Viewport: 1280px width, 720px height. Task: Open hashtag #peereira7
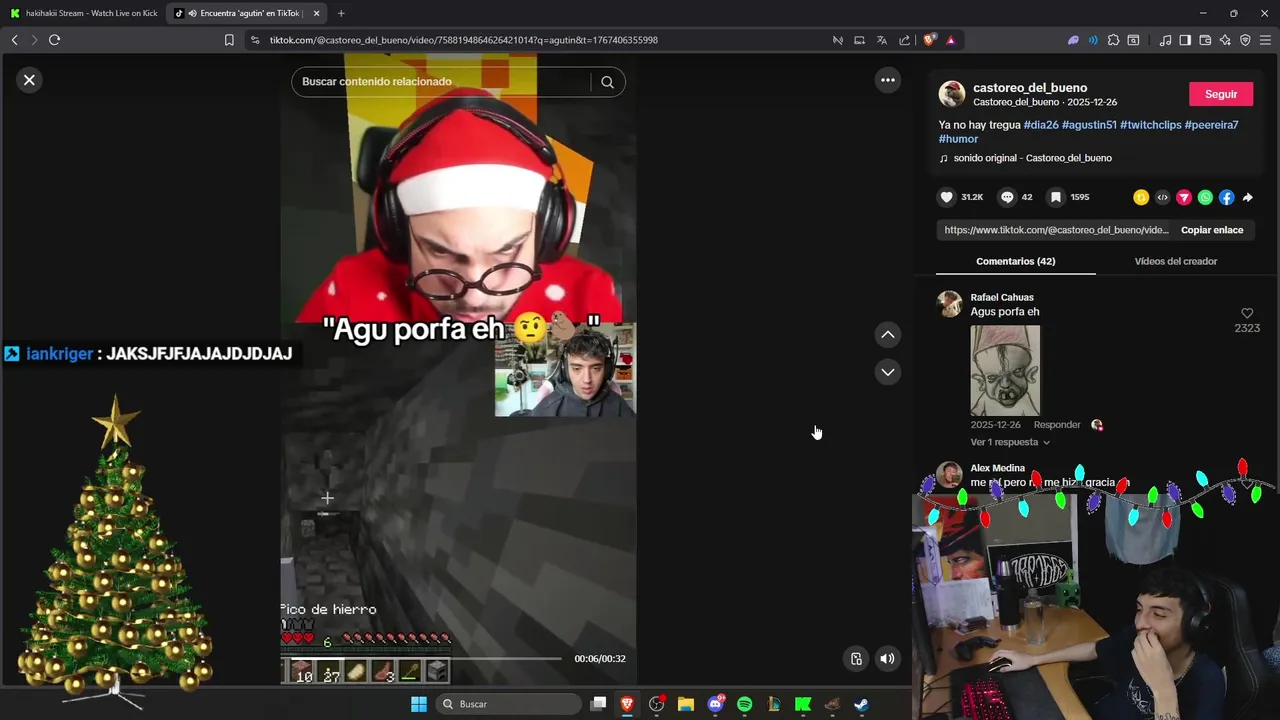(1211, 125)
